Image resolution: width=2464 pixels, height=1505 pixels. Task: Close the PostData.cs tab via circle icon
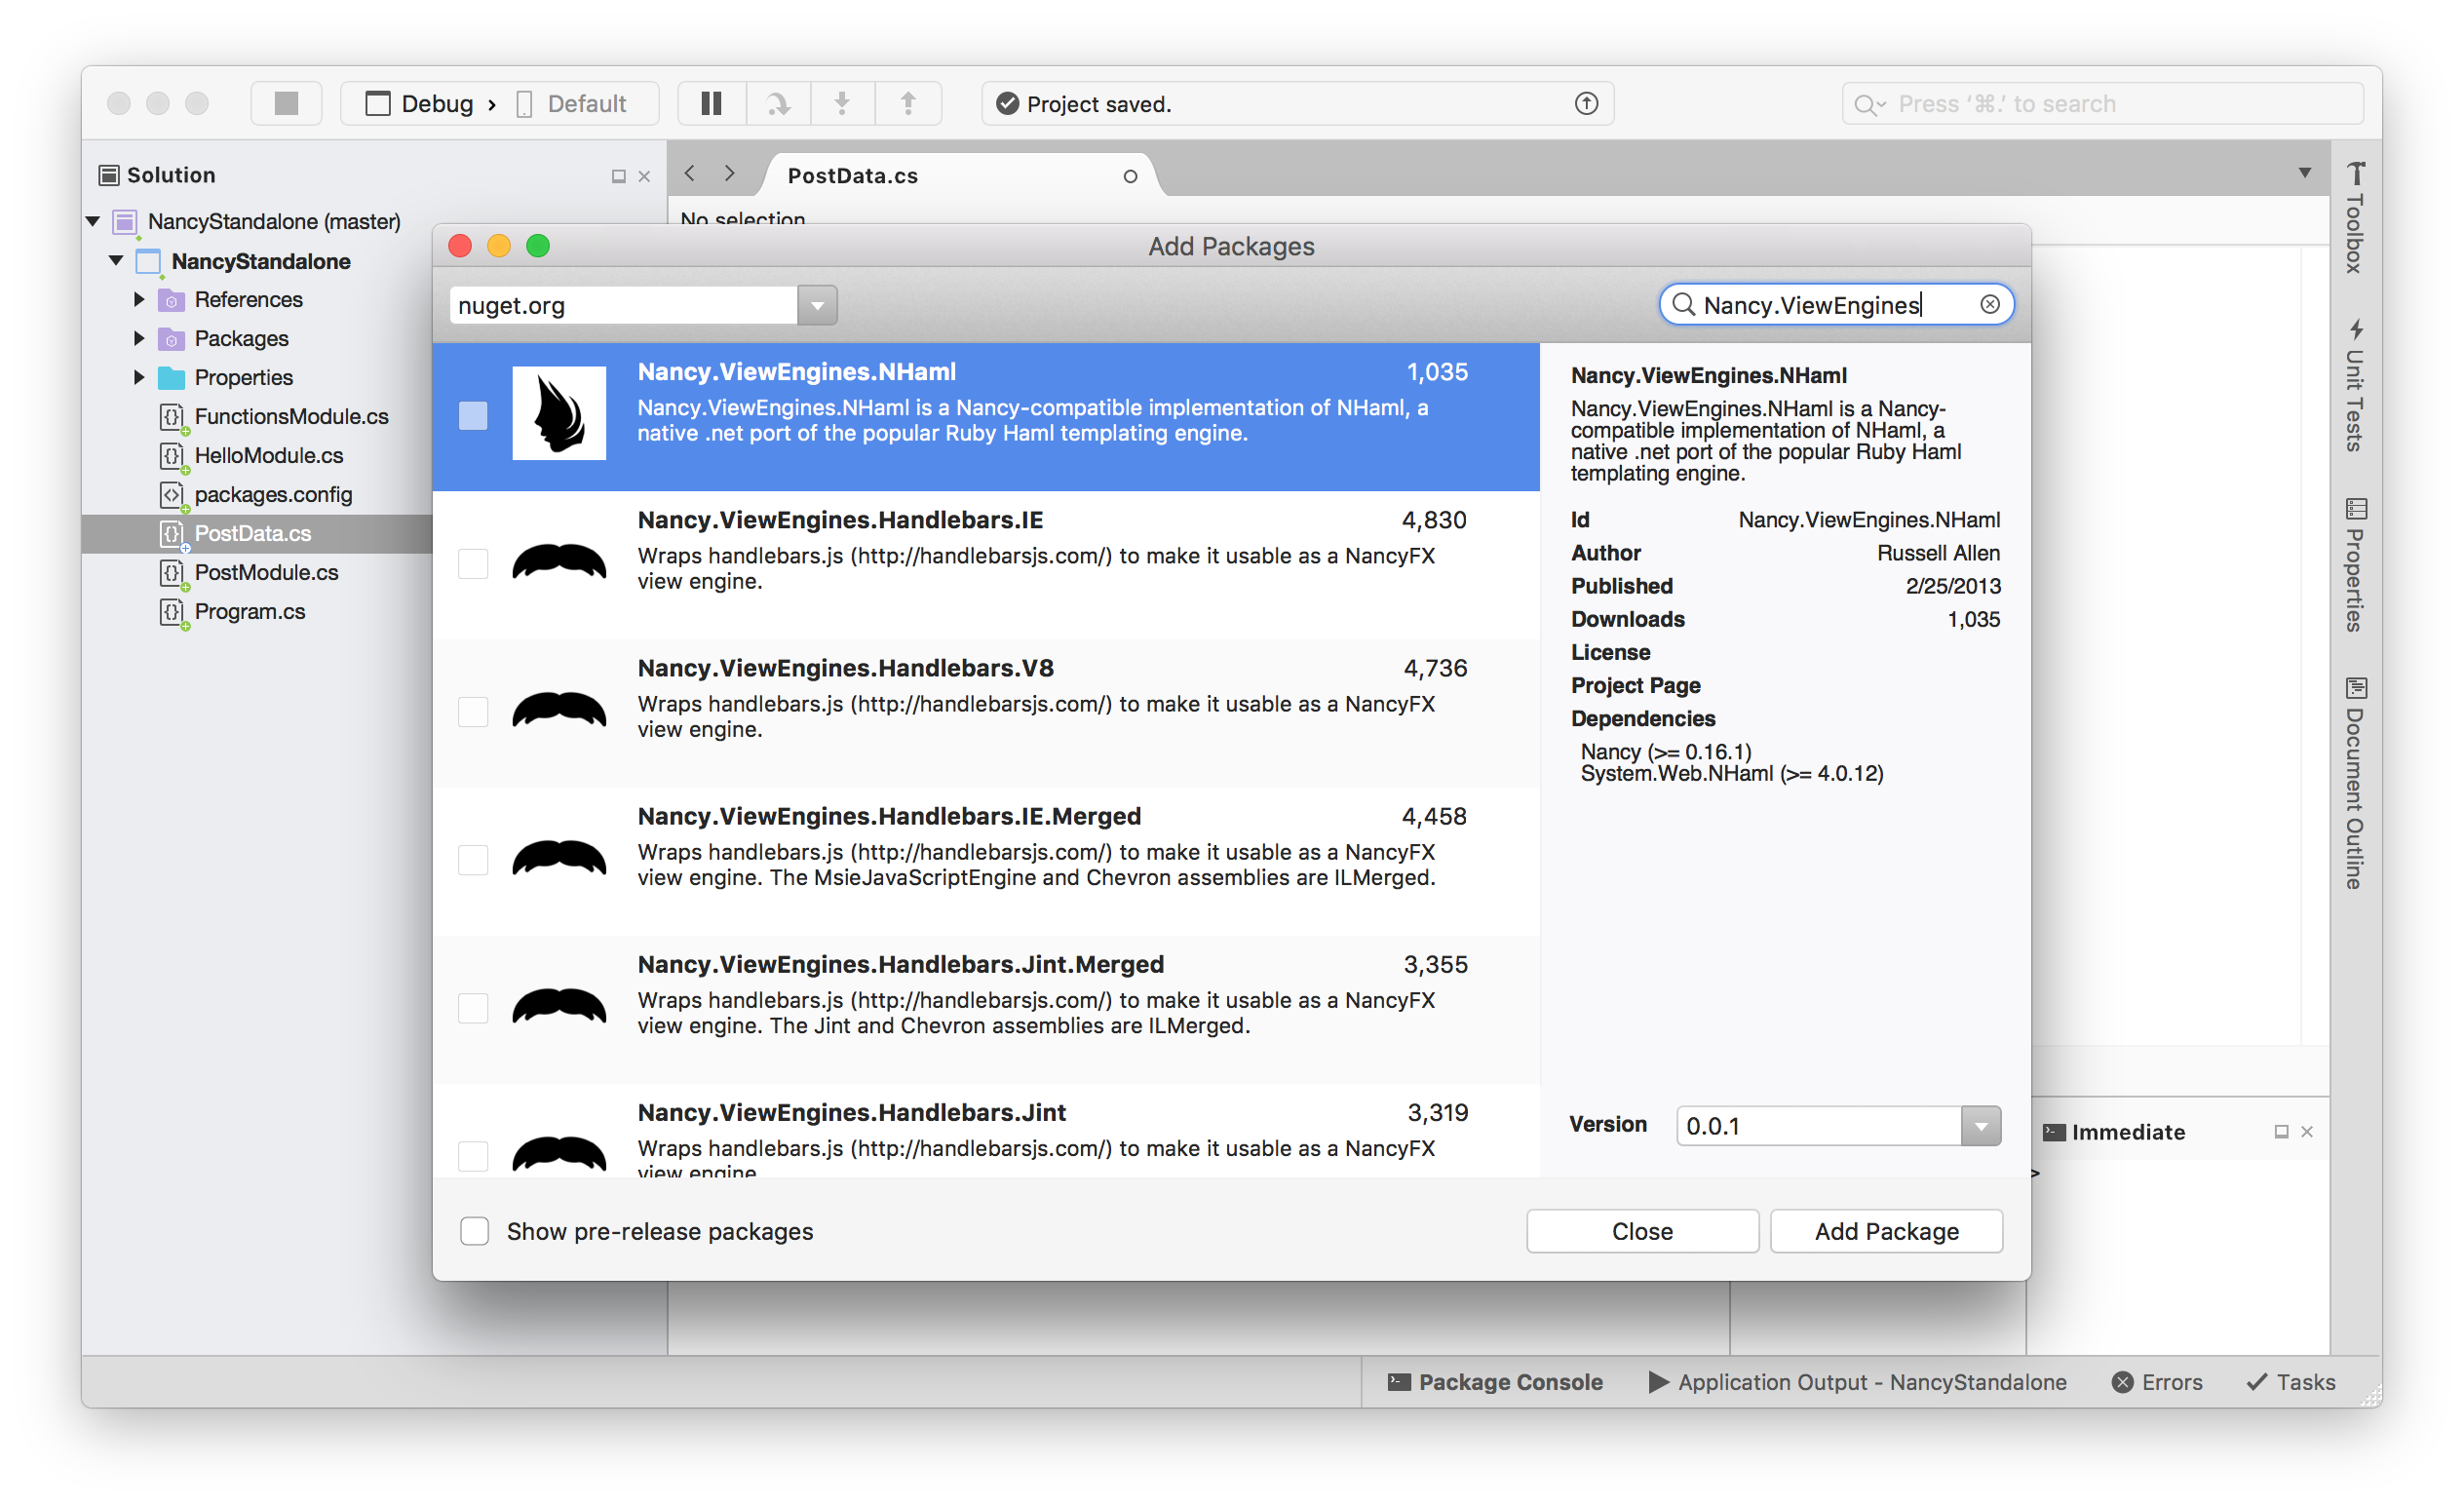(1130, 176)
